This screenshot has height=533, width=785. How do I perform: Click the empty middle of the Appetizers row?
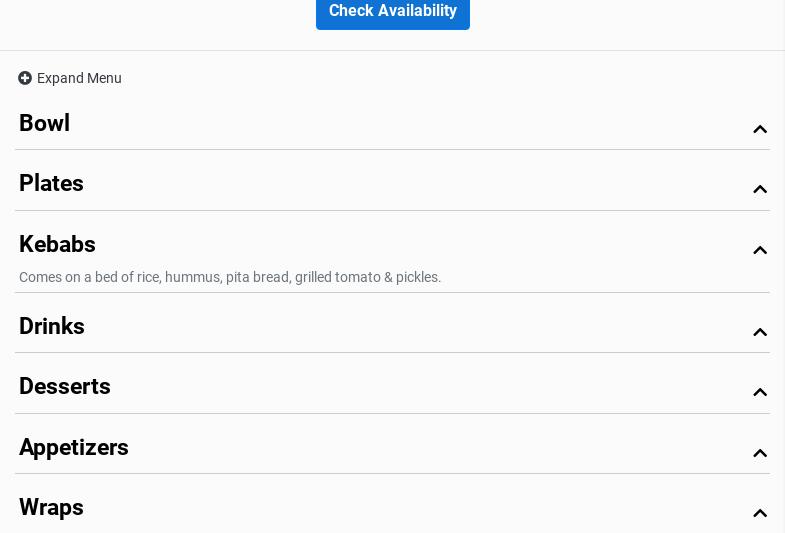400,448
